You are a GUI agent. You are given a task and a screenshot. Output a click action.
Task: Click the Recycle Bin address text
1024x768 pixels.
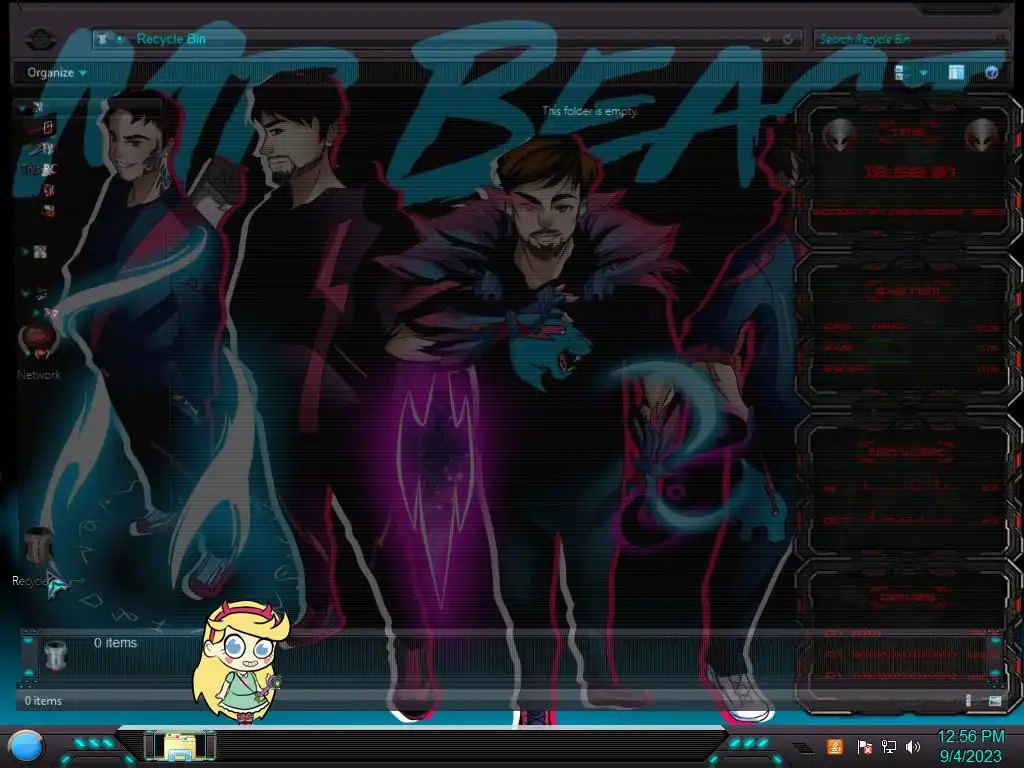[171, 39]
